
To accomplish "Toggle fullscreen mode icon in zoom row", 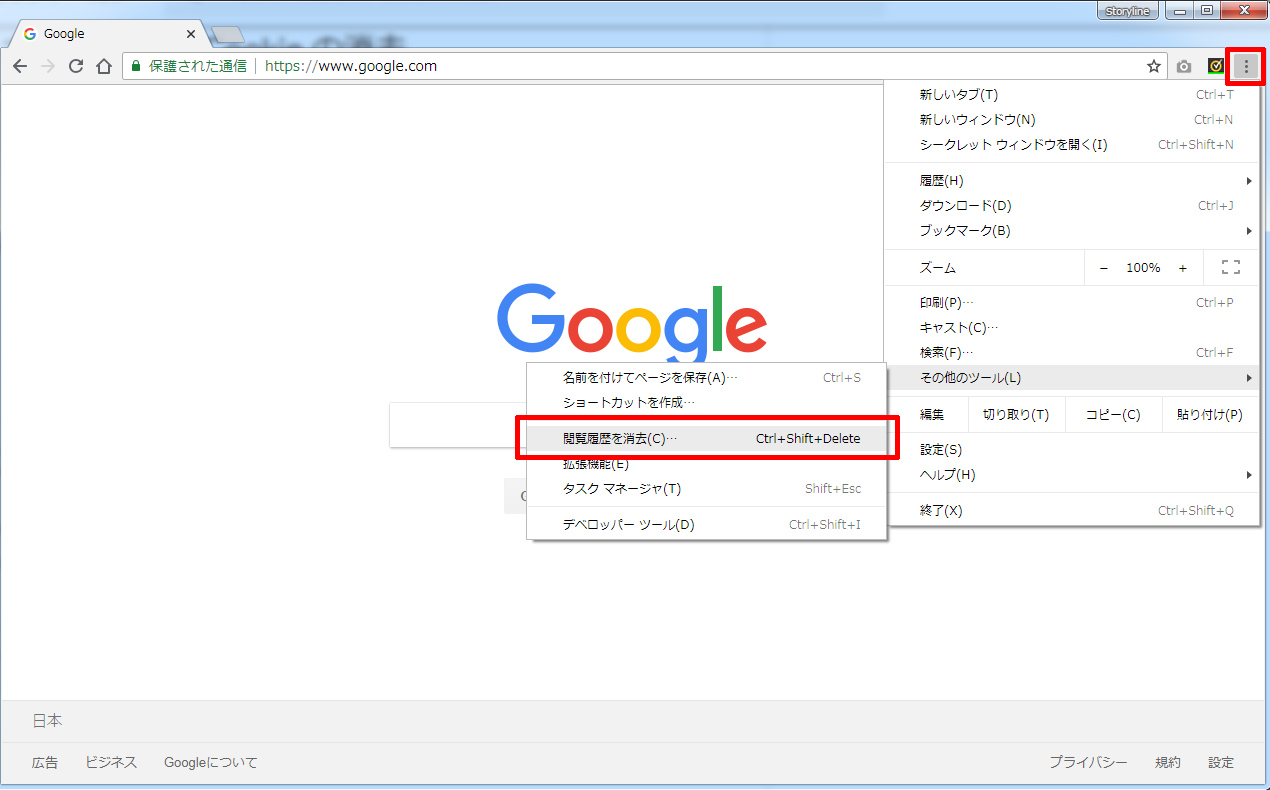I will pyautogui.click(x=1231, y=268).
